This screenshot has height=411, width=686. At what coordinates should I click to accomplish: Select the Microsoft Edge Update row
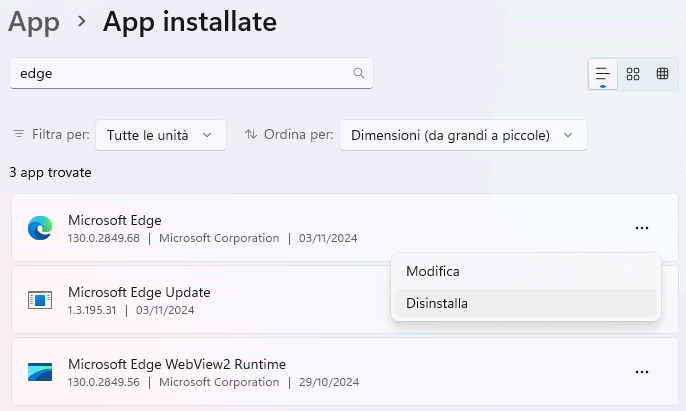(200, 300)
